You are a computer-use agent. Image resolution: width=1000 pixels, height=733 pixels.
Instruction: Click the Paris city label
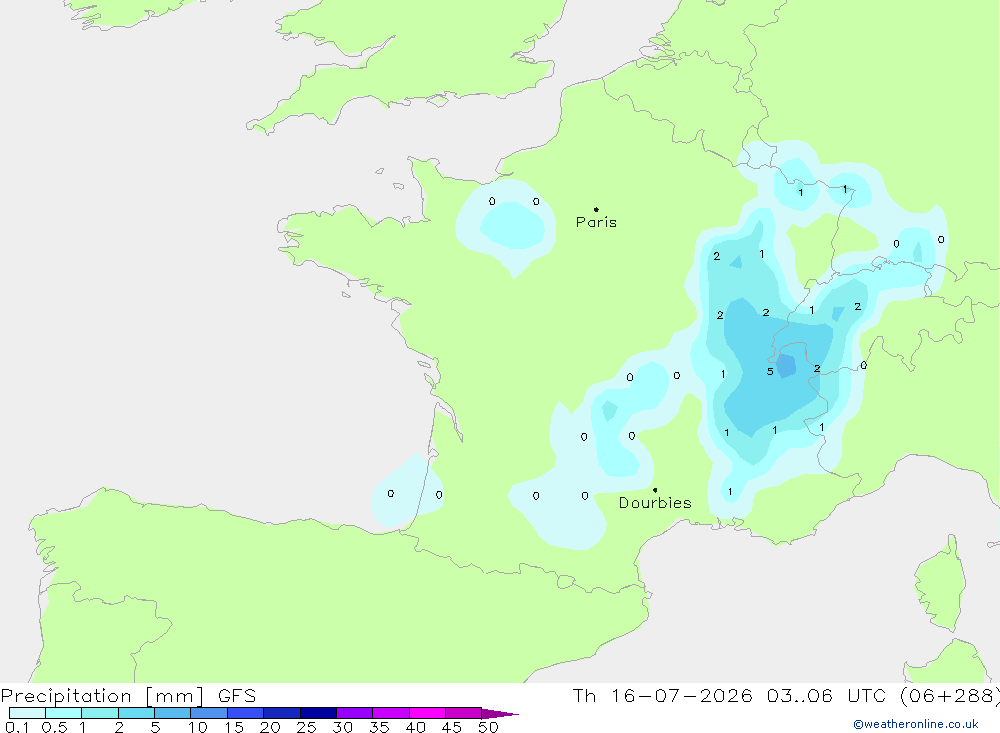596,222
